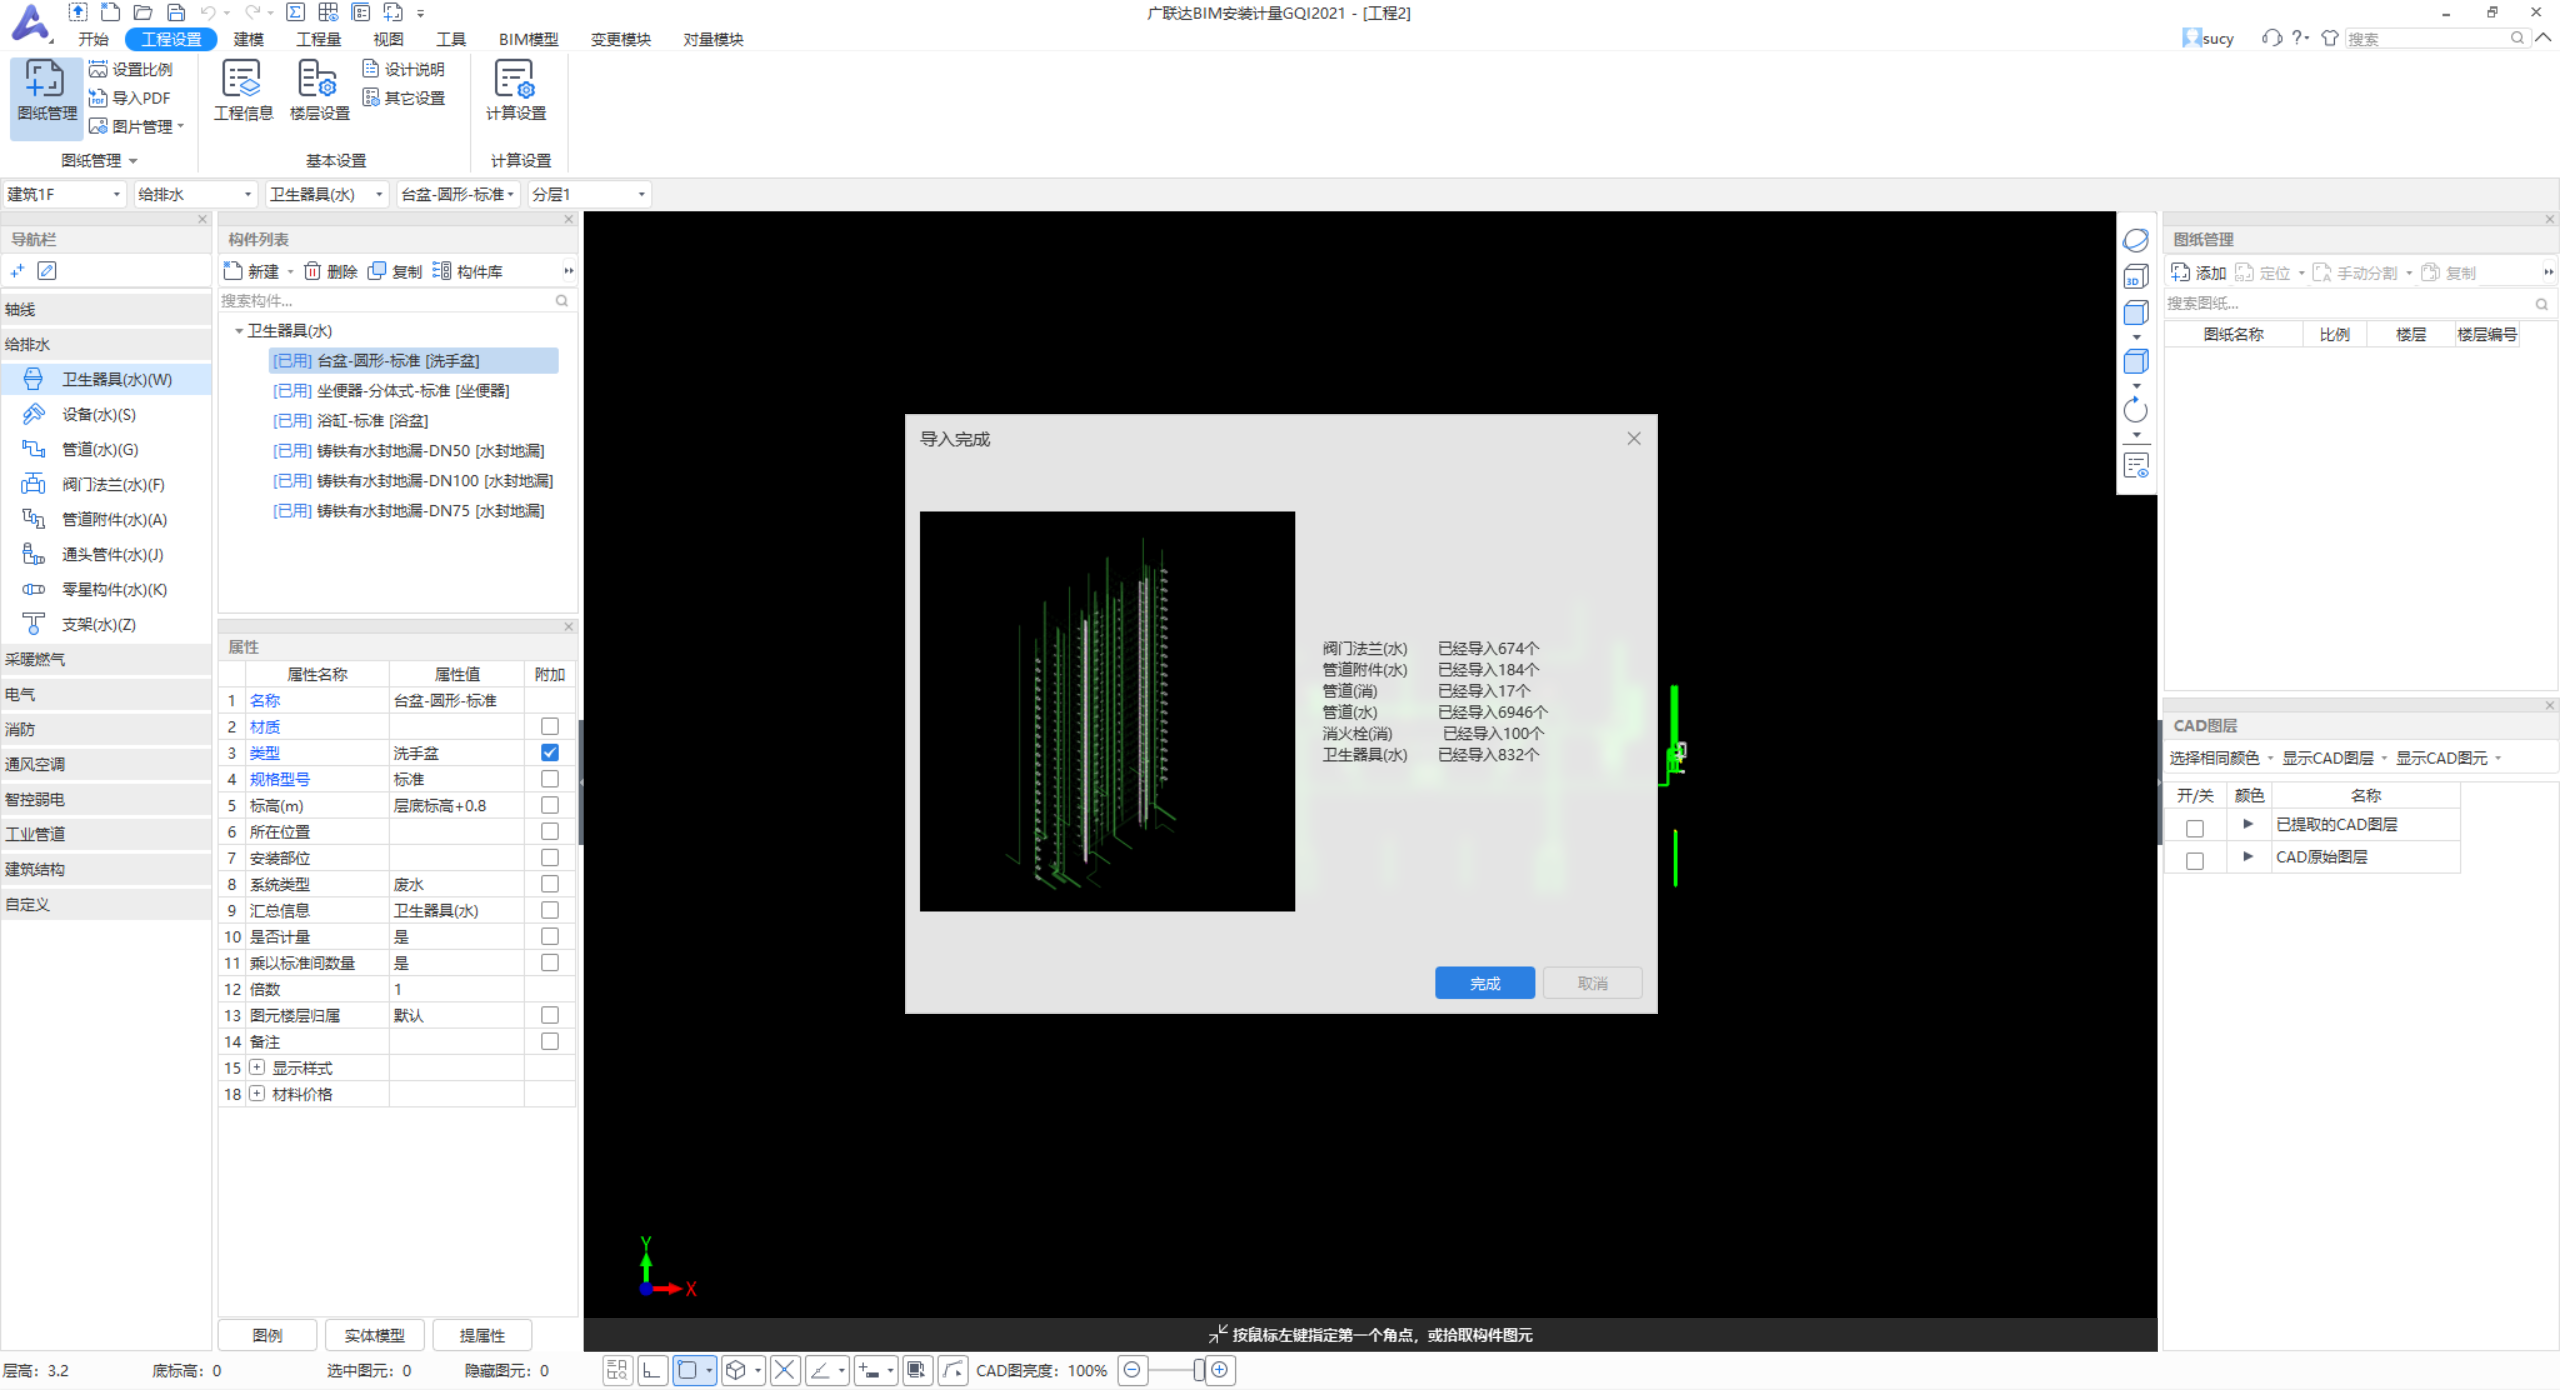Screen dimensions: 2560x1390
Task: Click 取消 in import dialog
Action: click(x=1592, y=983)
